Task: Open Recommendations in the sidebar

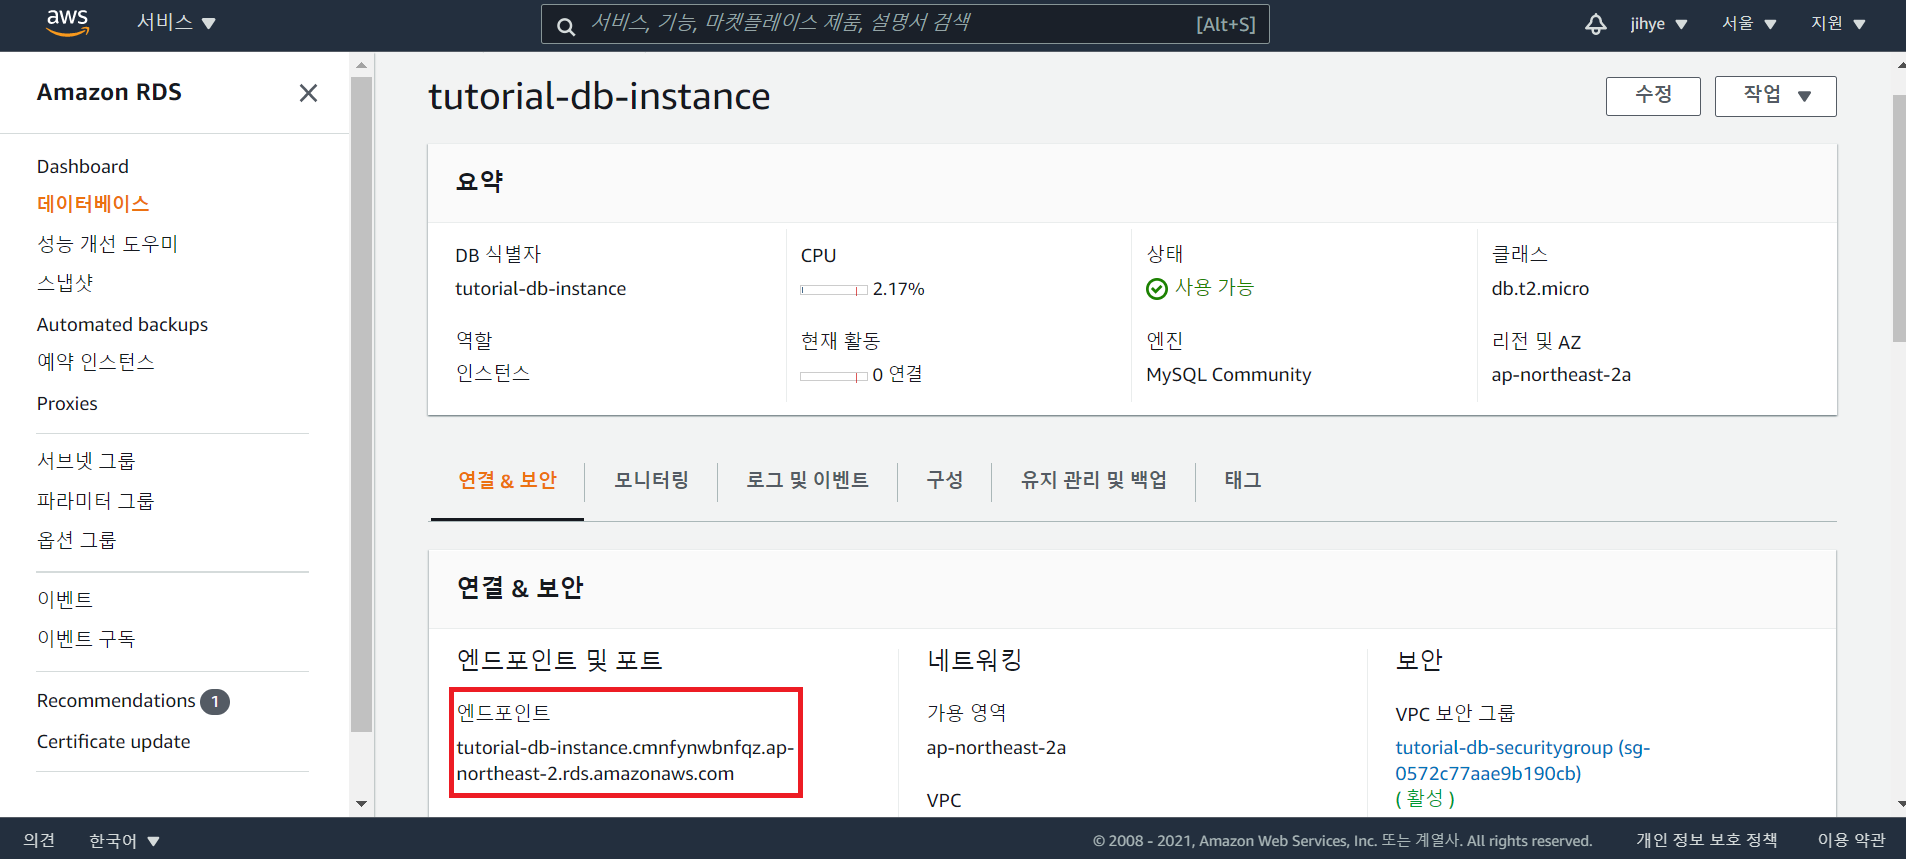Action: coord(116,701)
